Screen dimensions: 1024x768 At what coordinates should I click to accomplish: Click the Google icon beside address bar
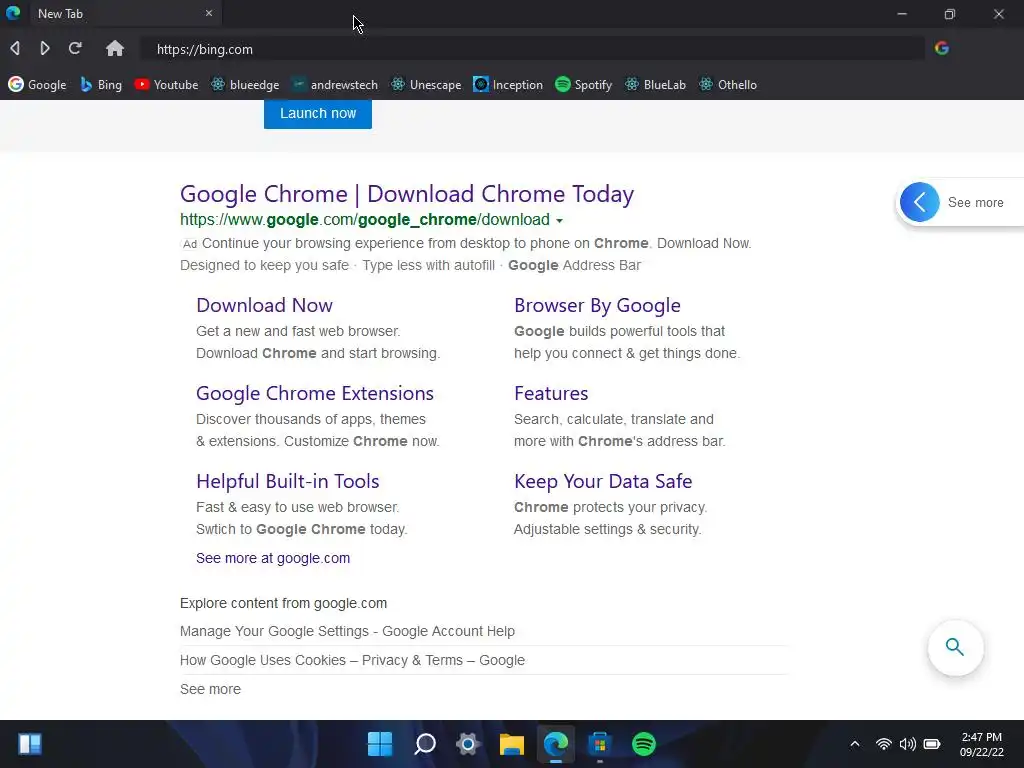[941, 48]
